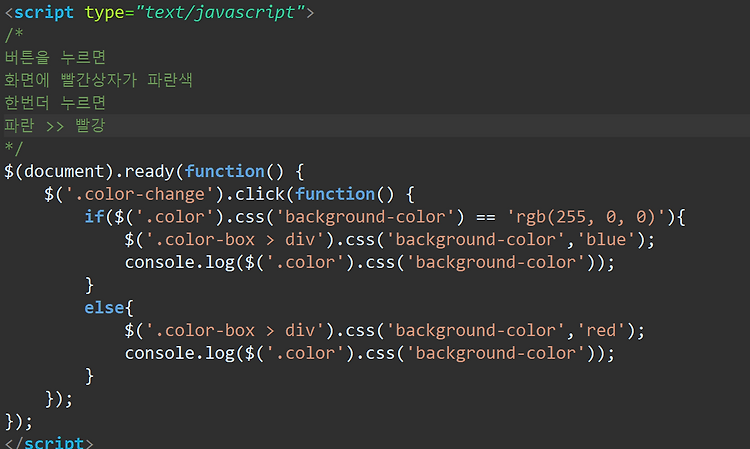Click the 'red' string value
The image size is (750, 449).
(x=601, y=330)
